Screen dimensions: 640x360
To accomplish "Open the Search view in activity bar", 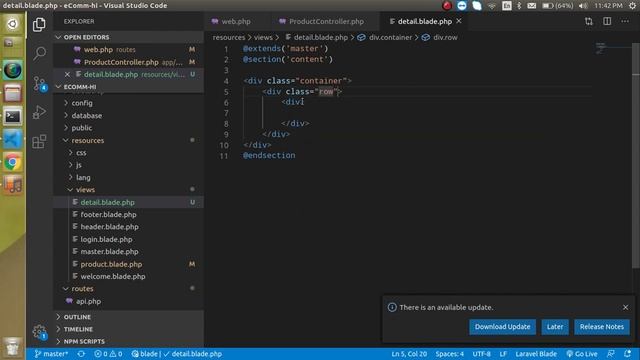I will point(39,53).
